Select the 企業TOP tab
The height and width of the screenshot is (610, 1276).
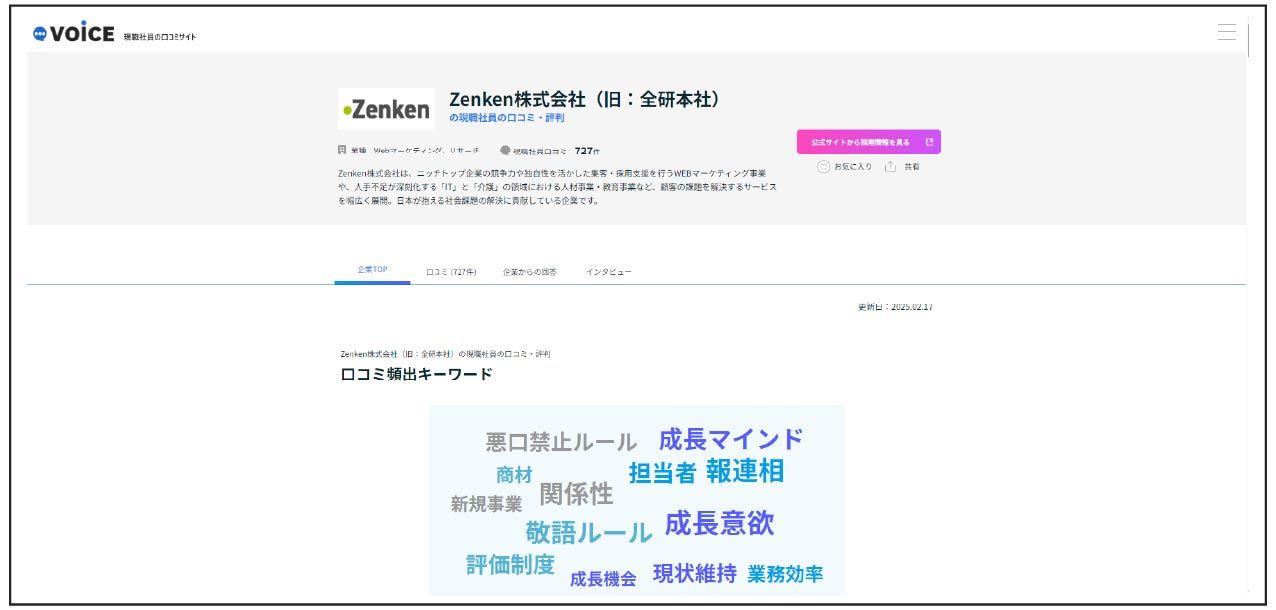(x=372, y=270)
